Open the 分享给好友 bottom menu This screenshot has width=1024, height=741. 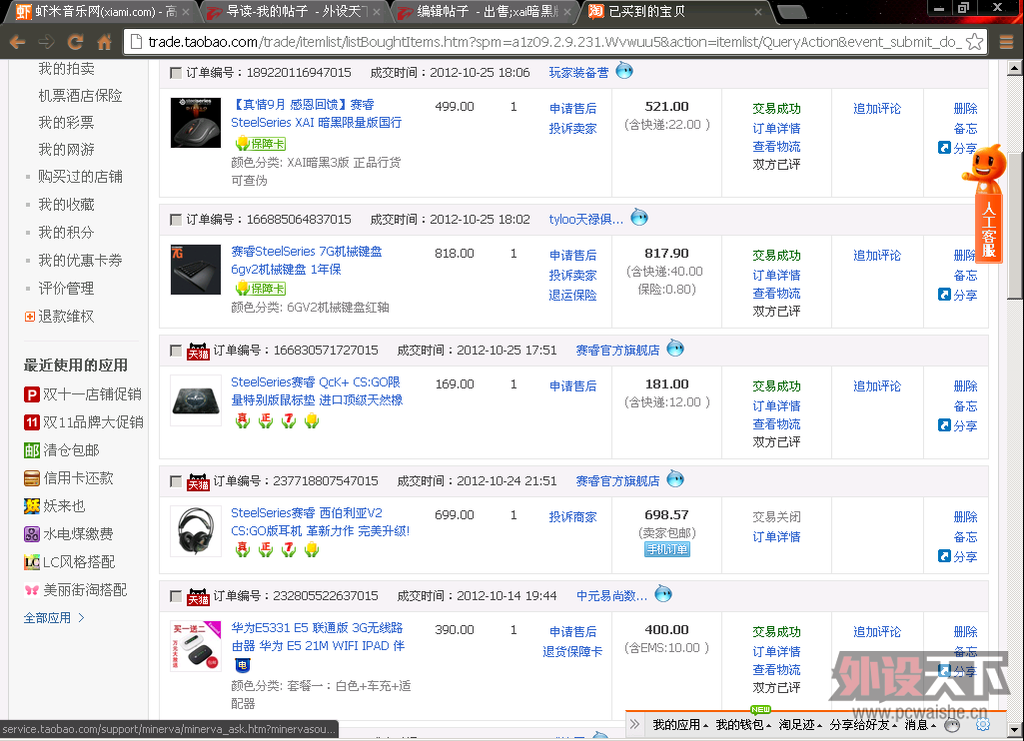coord(863,725)
